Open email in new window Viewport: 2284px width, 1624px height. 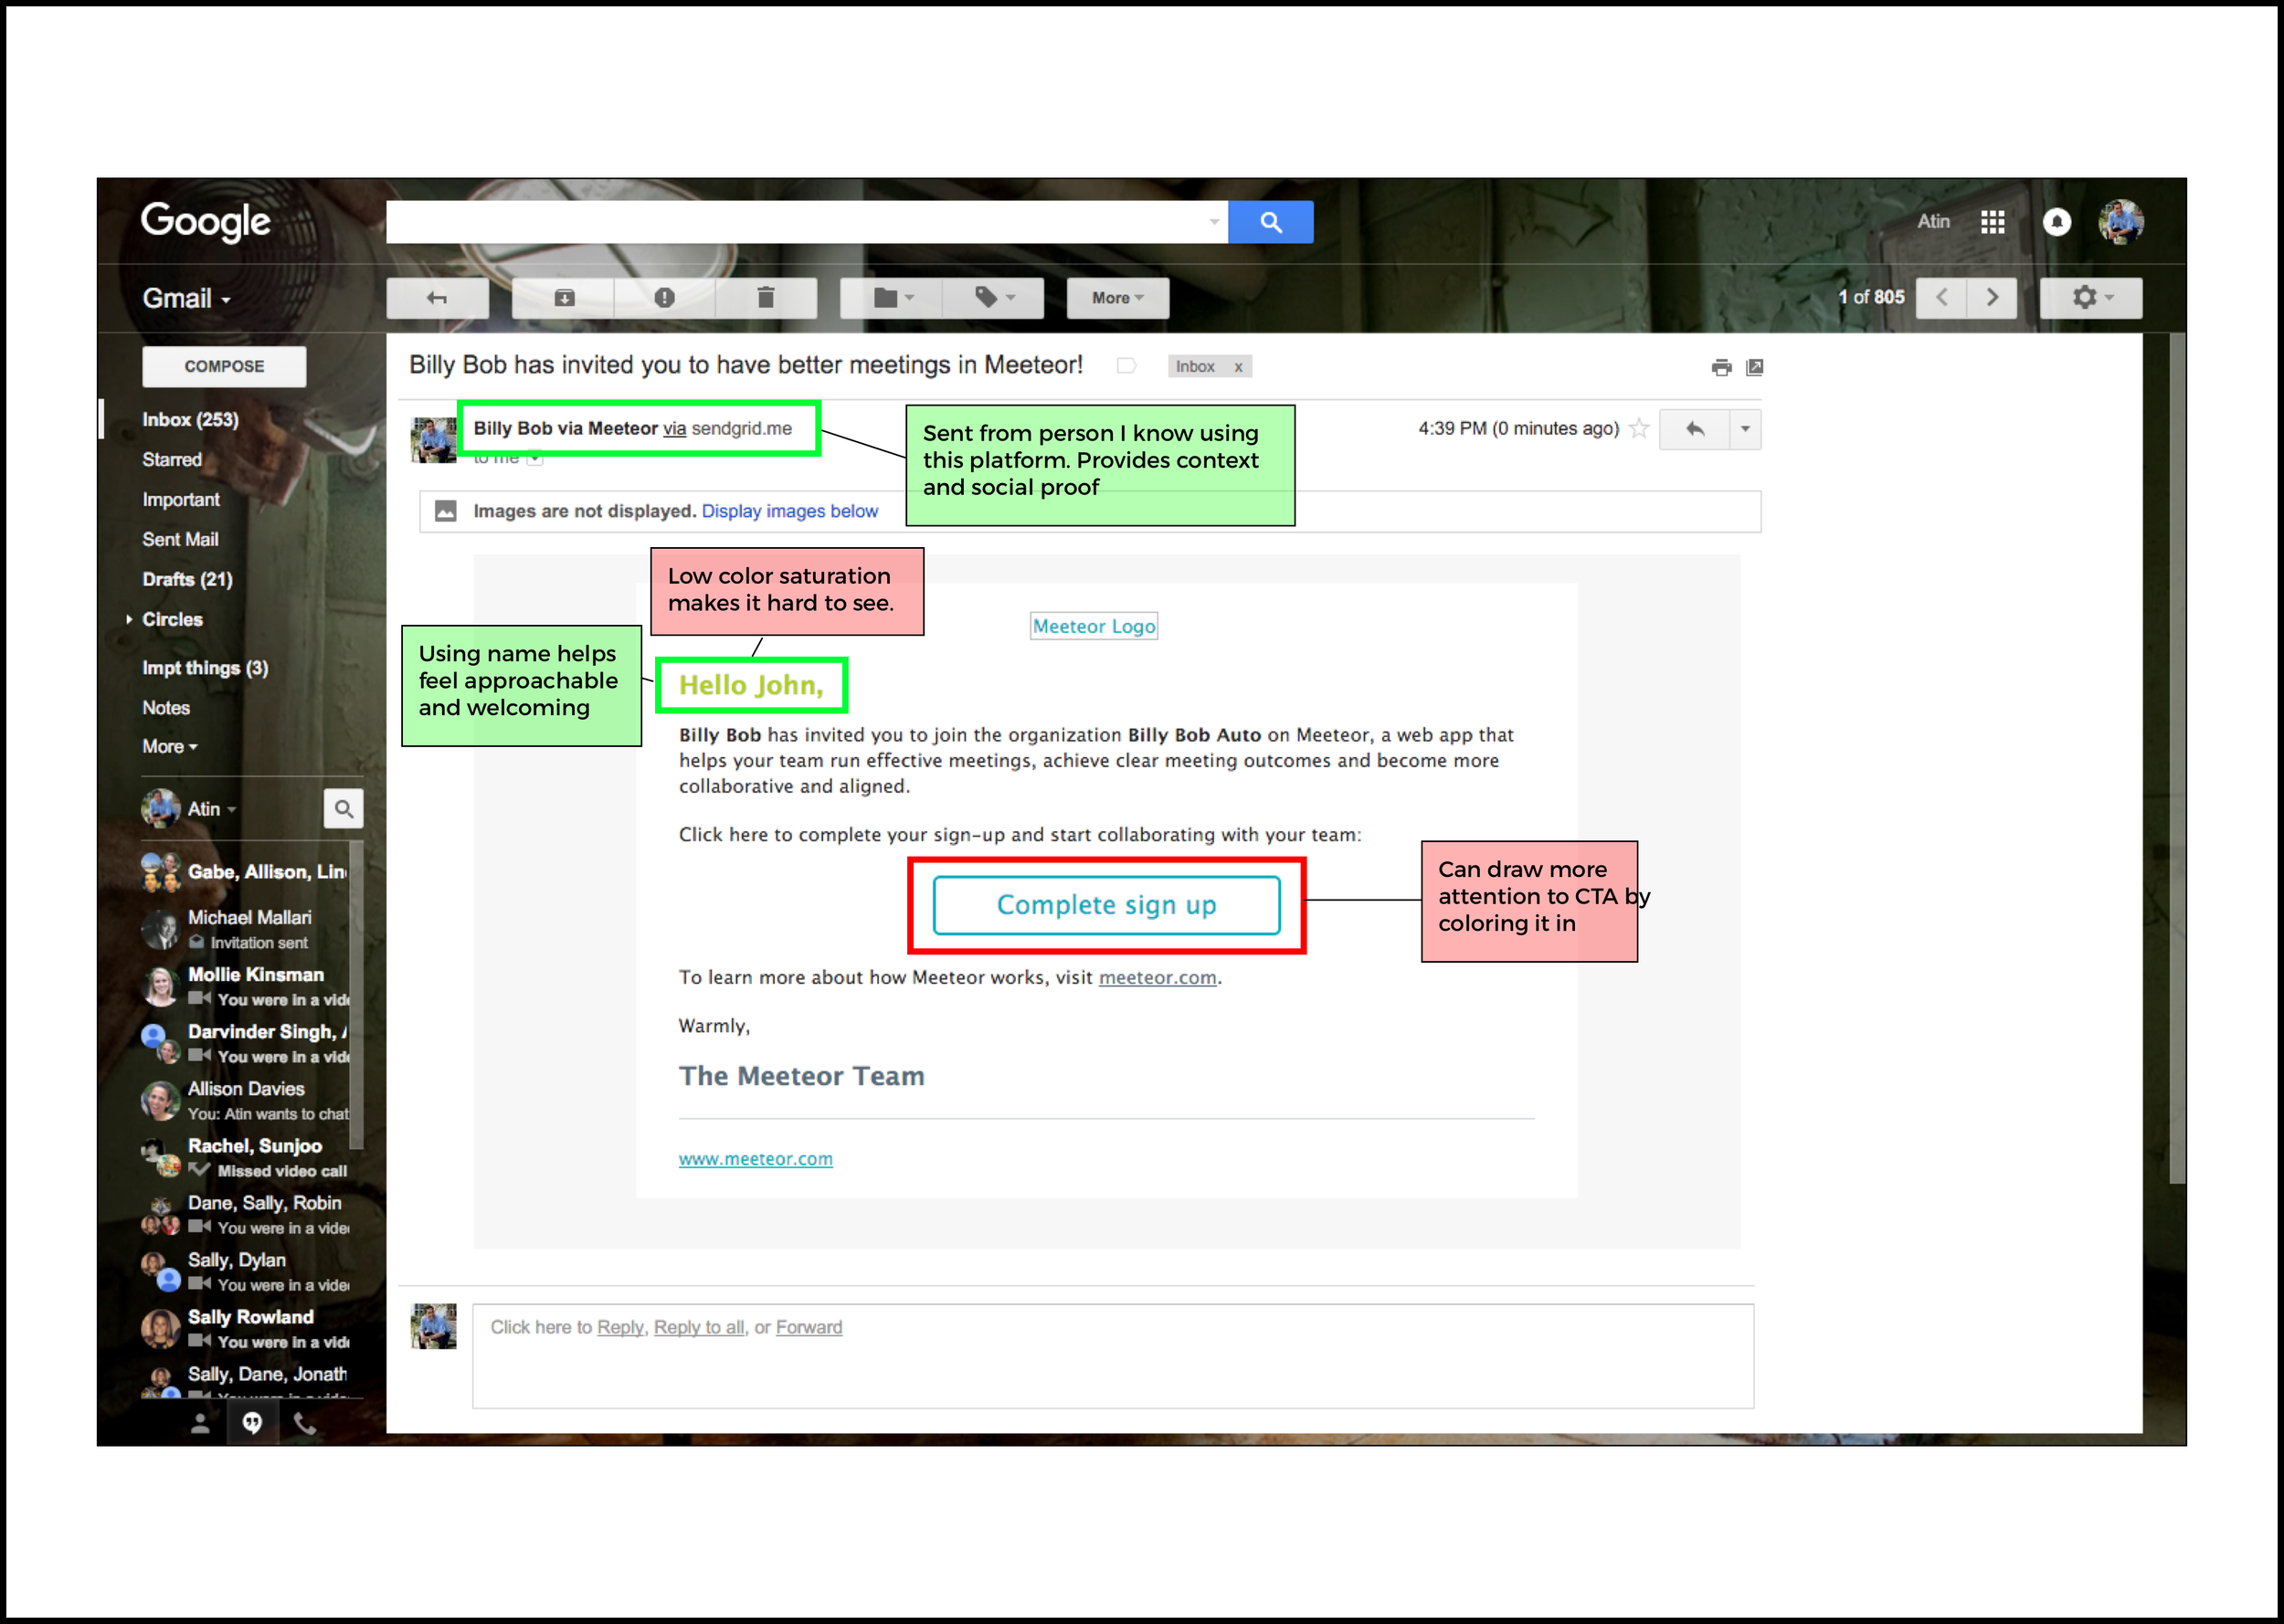[1754, 367]
